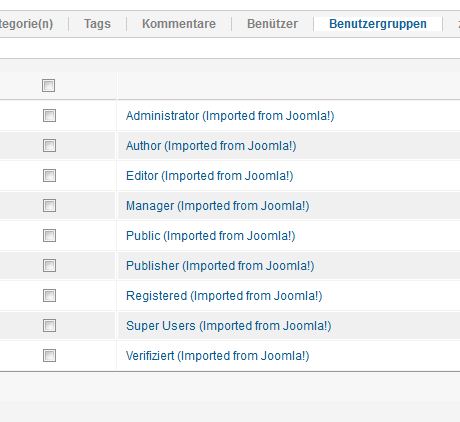The image size is (460, 422).
Task: Select the Verifiziert group checkbox
Action: pos(49,356)
